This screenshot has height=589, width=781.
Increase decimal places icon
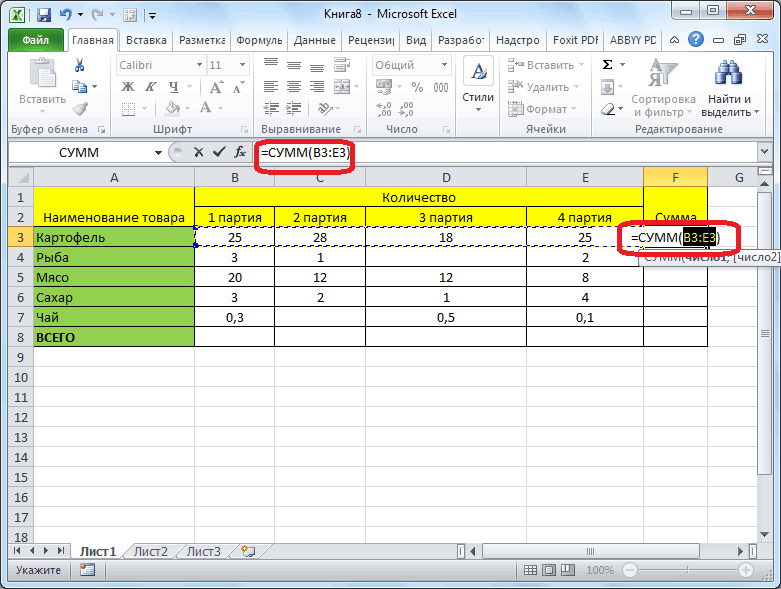tap(384, 109)
